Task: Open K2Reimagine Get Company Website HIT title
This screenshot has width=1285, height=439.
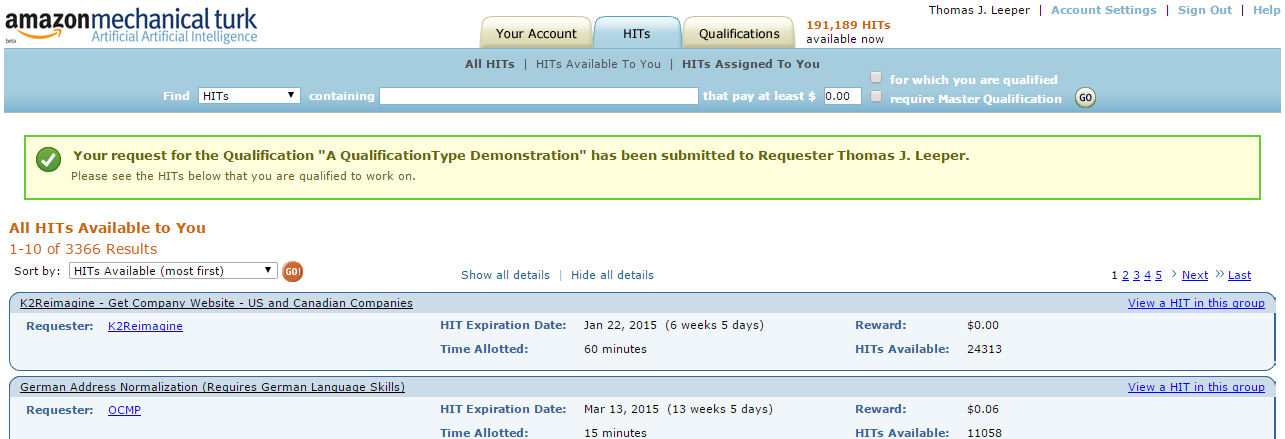Action: (216, 303)
